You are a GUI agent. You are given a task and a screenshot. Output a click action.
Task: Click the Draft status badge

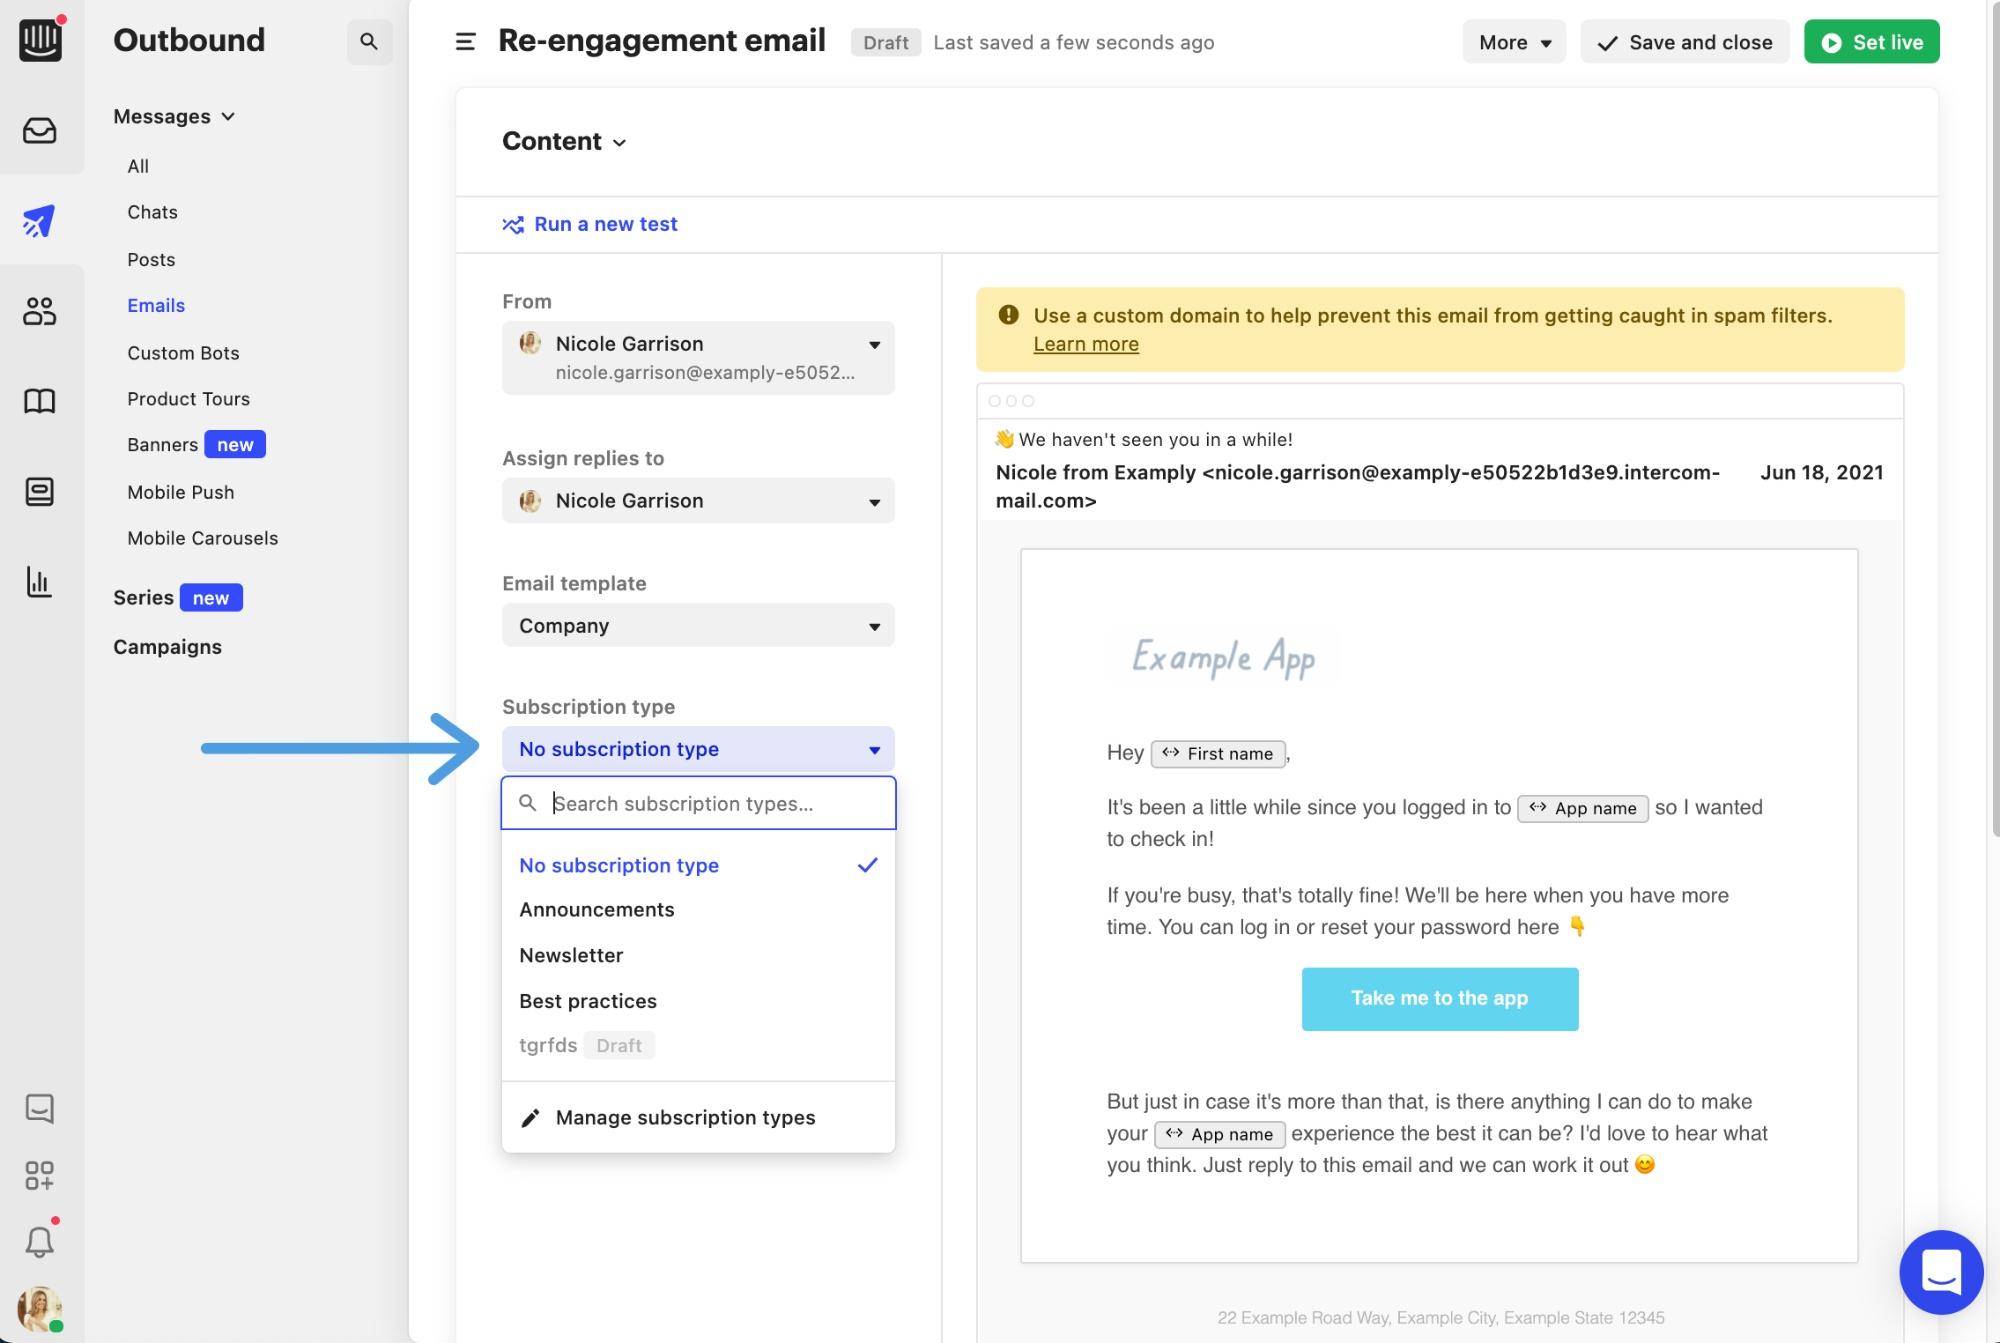click(x=886, y=42)
